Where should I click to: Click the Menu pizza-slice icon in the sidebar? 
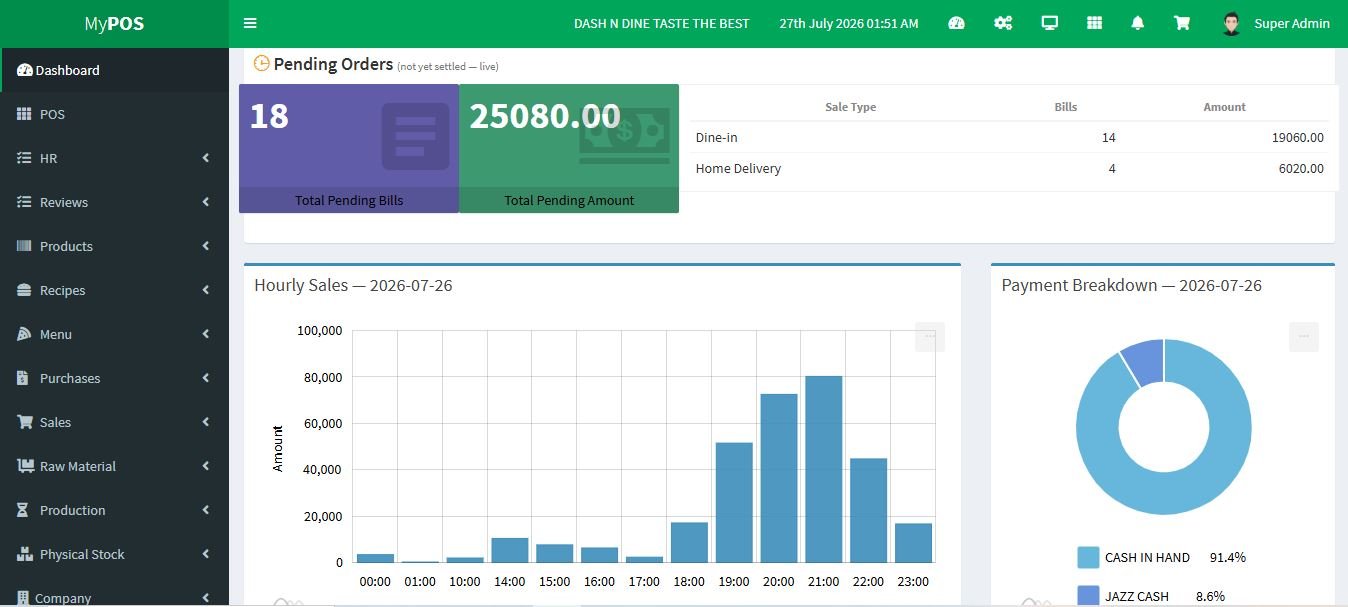25,334
